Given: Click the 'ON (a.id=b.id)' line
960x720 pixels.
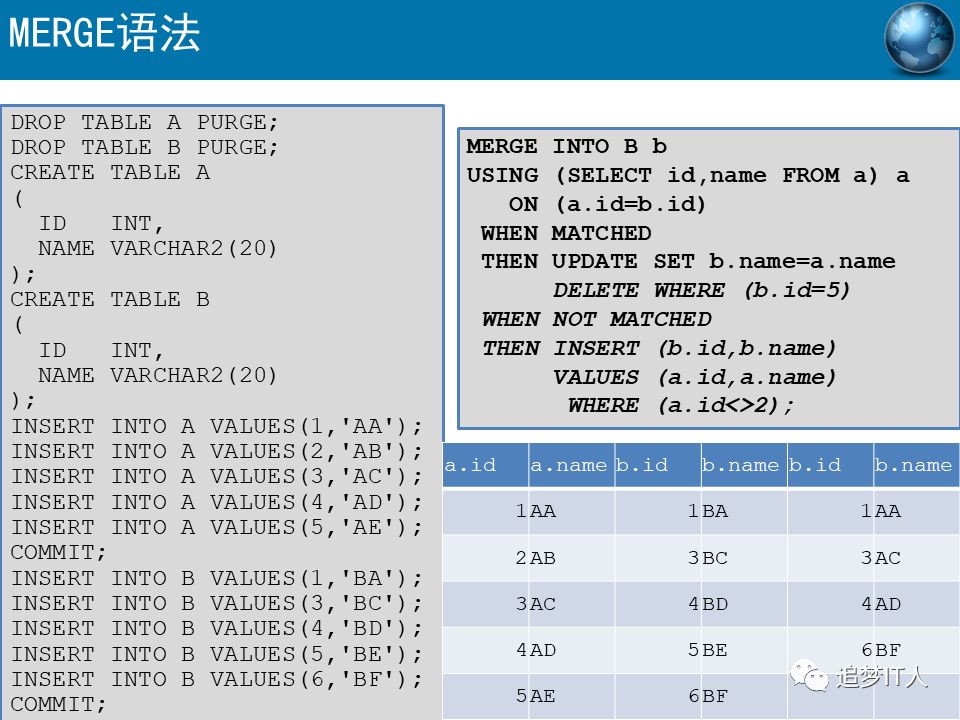Looking at the screenshot, I should 607,204.
